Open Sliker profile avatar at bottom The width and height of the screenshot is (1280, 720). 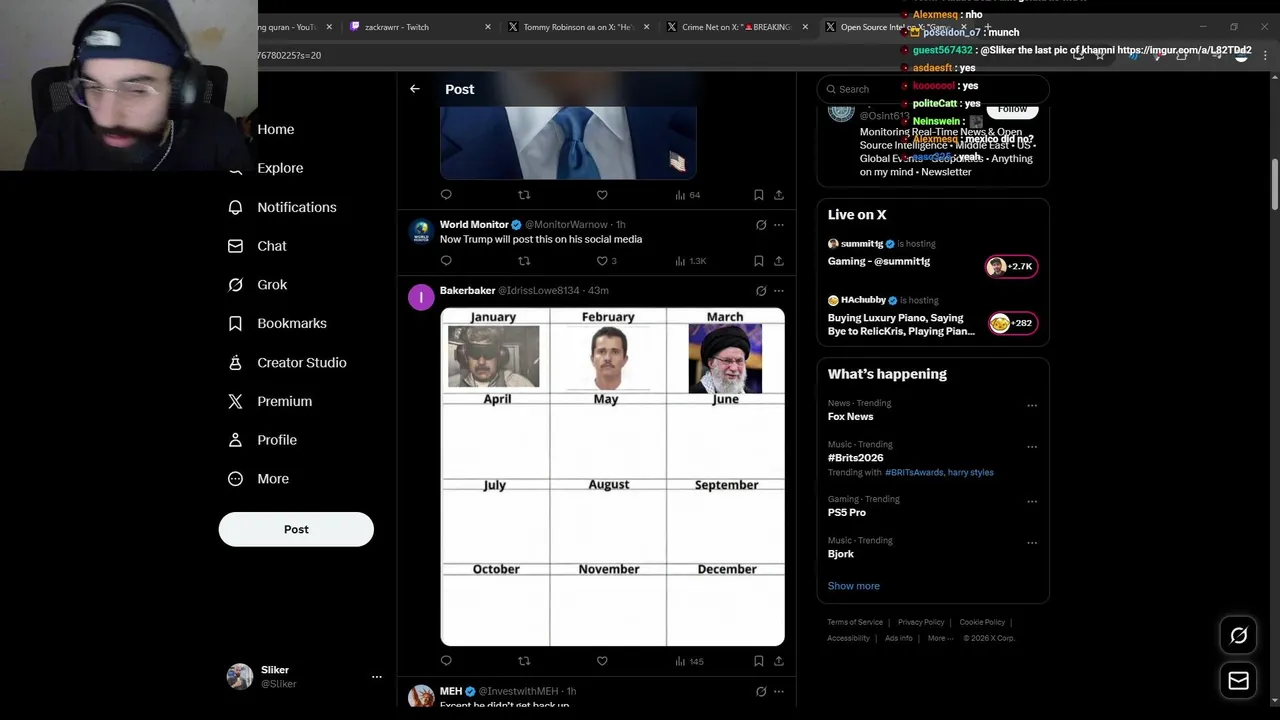[240, 677]
